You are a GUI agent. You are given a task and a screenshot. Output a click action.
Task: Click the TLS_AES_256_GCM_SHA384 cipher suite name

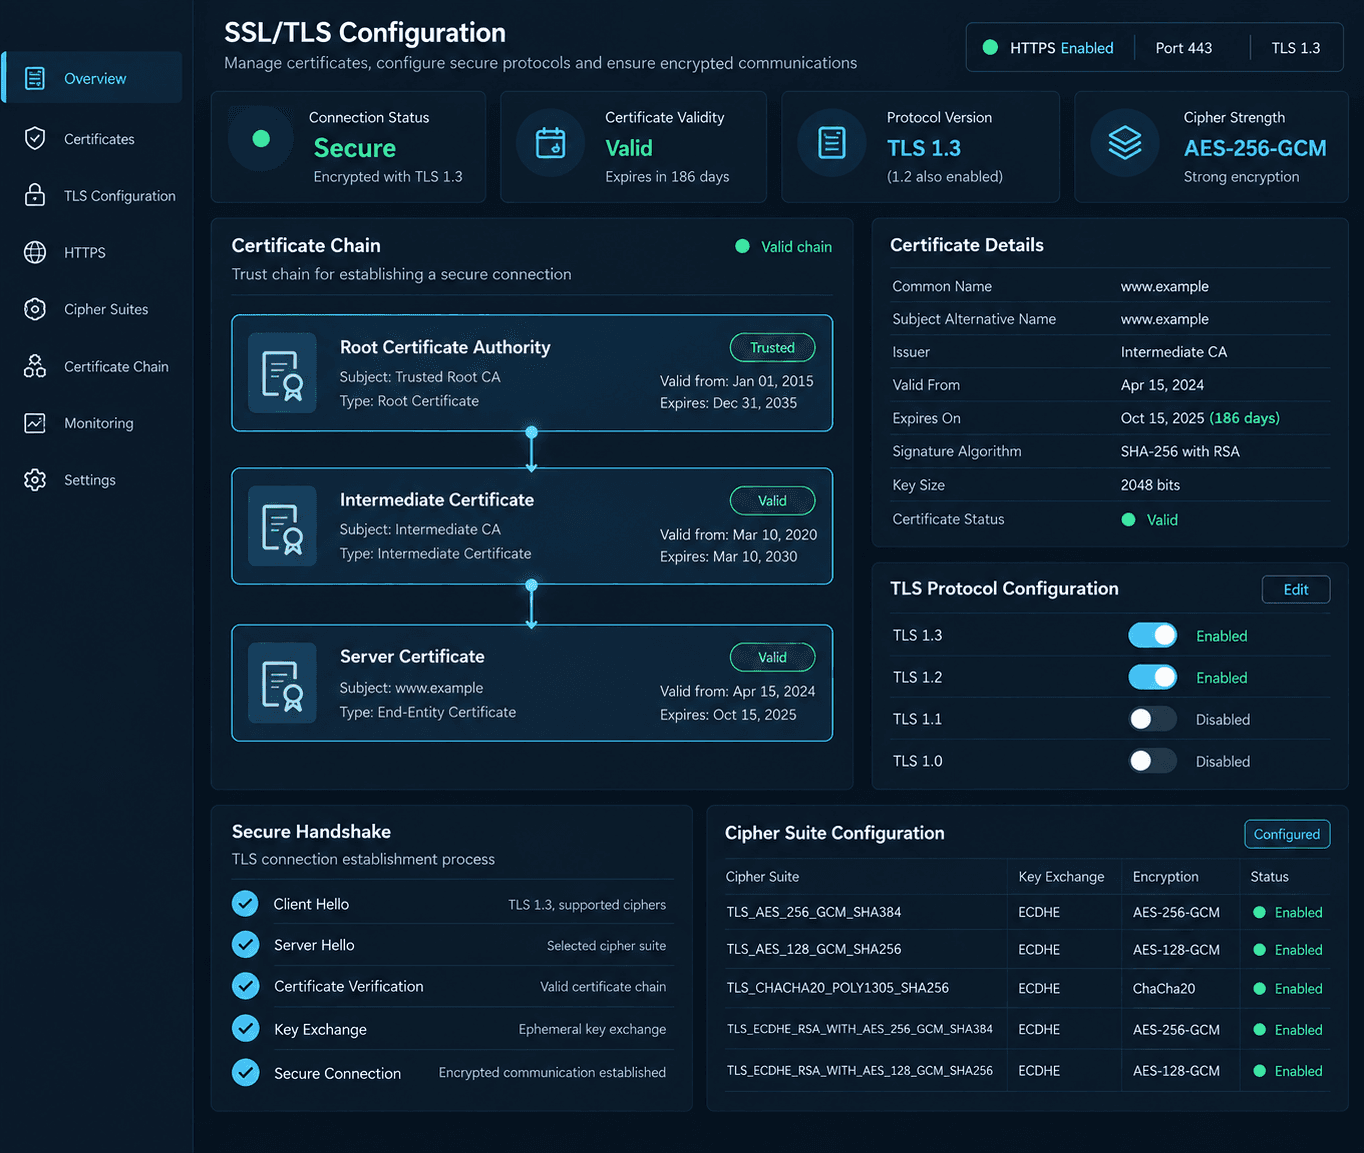coord(814,912)
